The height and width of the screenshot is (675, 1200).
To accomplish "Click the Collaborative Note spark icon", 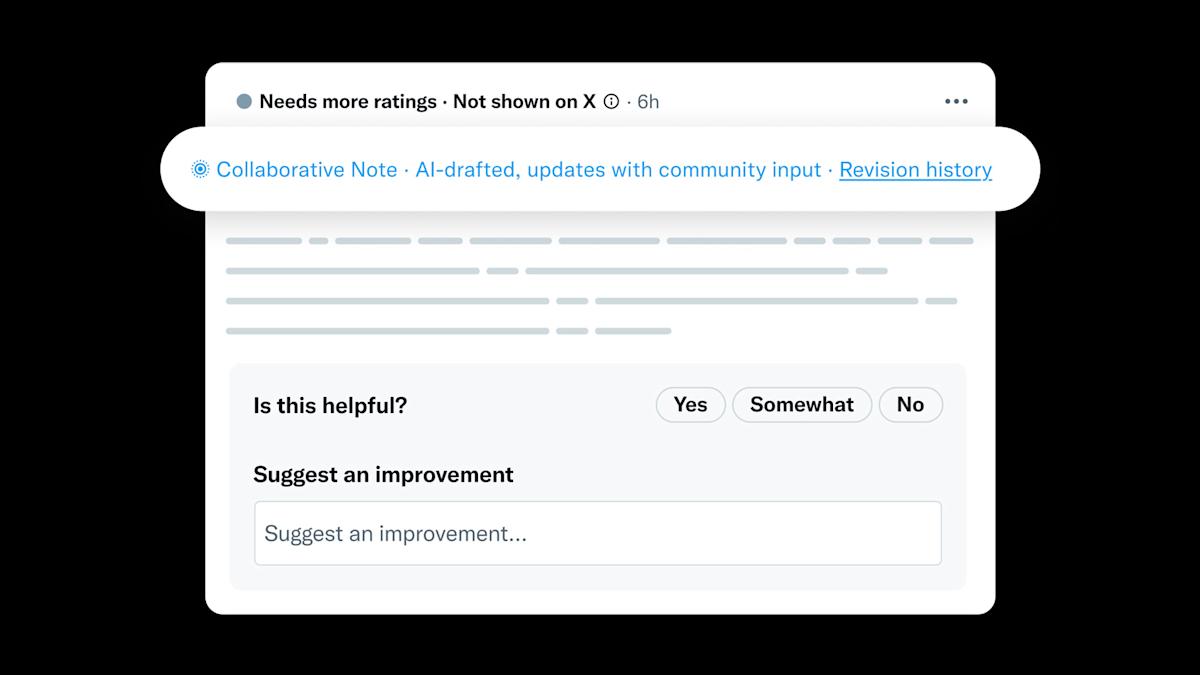I will pyautogui.click(x=200, y=169).
